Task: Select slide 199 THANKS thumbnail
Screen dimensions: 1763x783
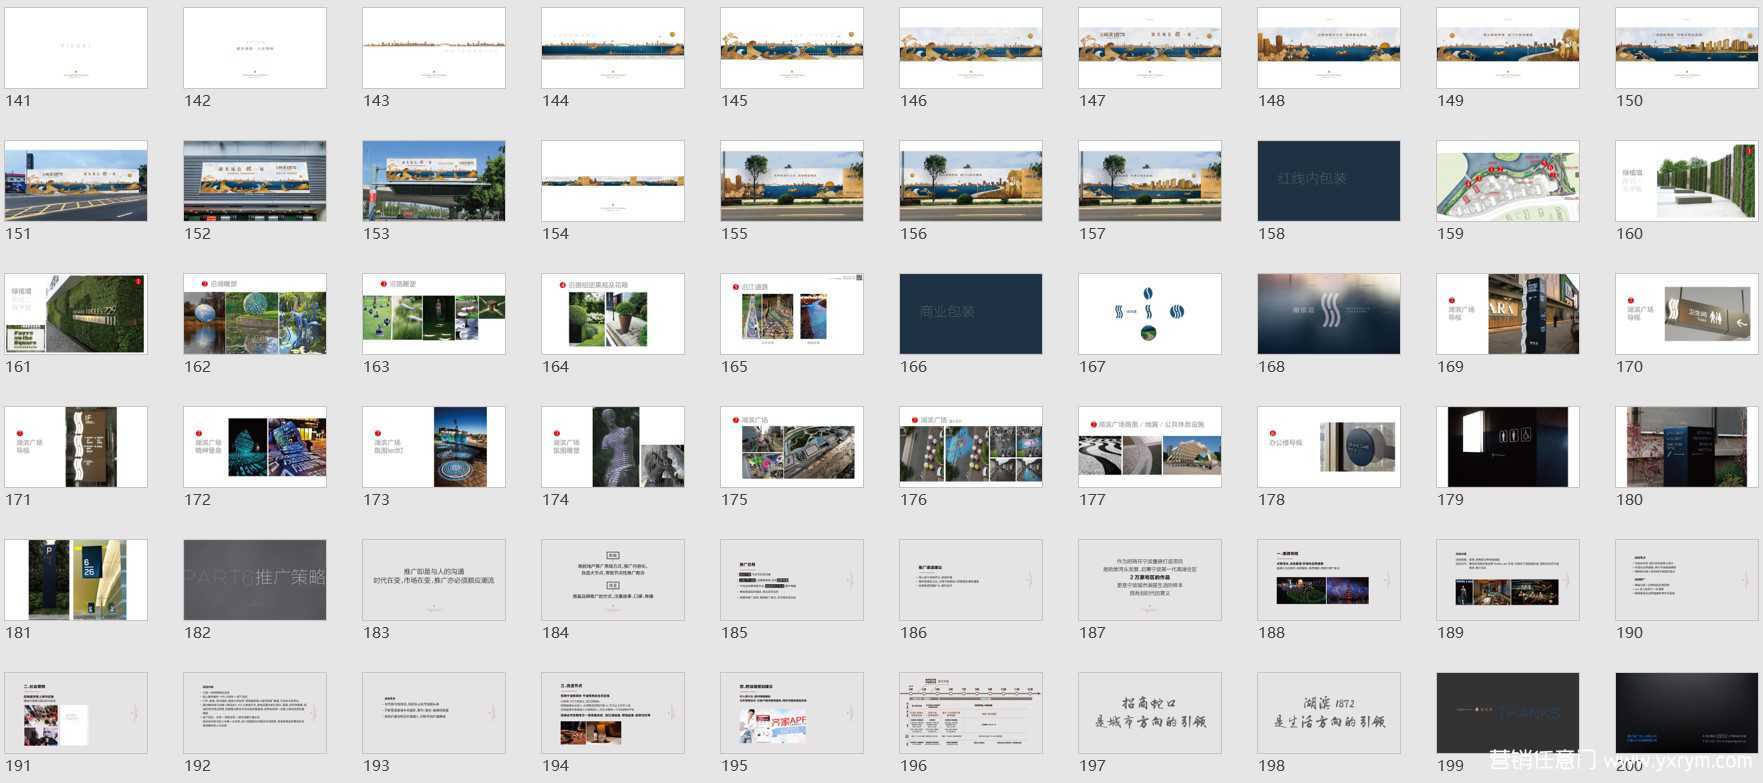Action: coord(1507,713)
